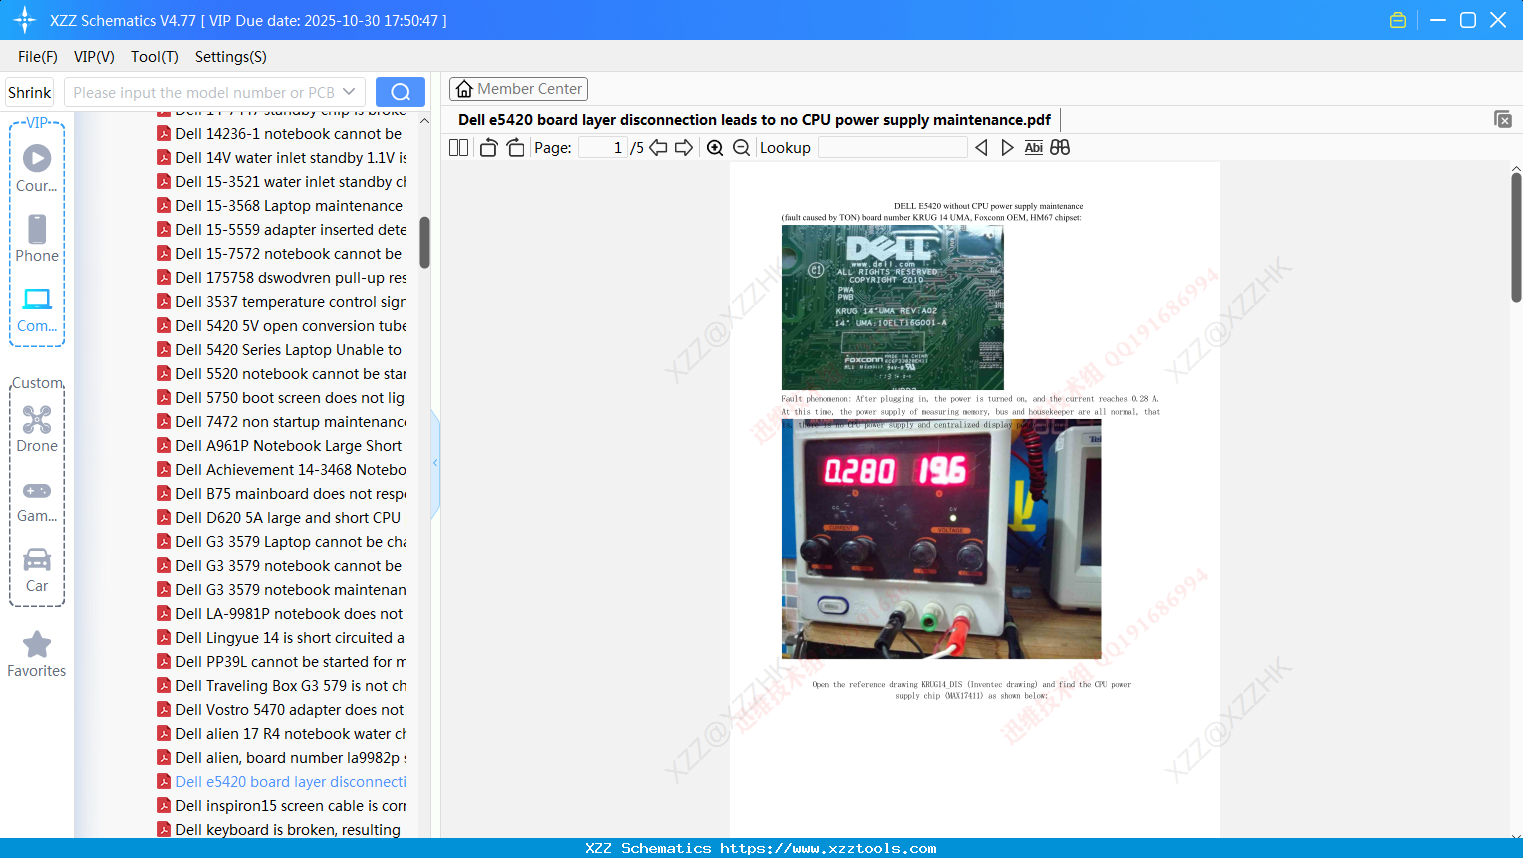Open 'Dell A961P Notebook Large Short' file
Image resolution: width=1523 pixels, height=858 pixels.
coord(281,446)
